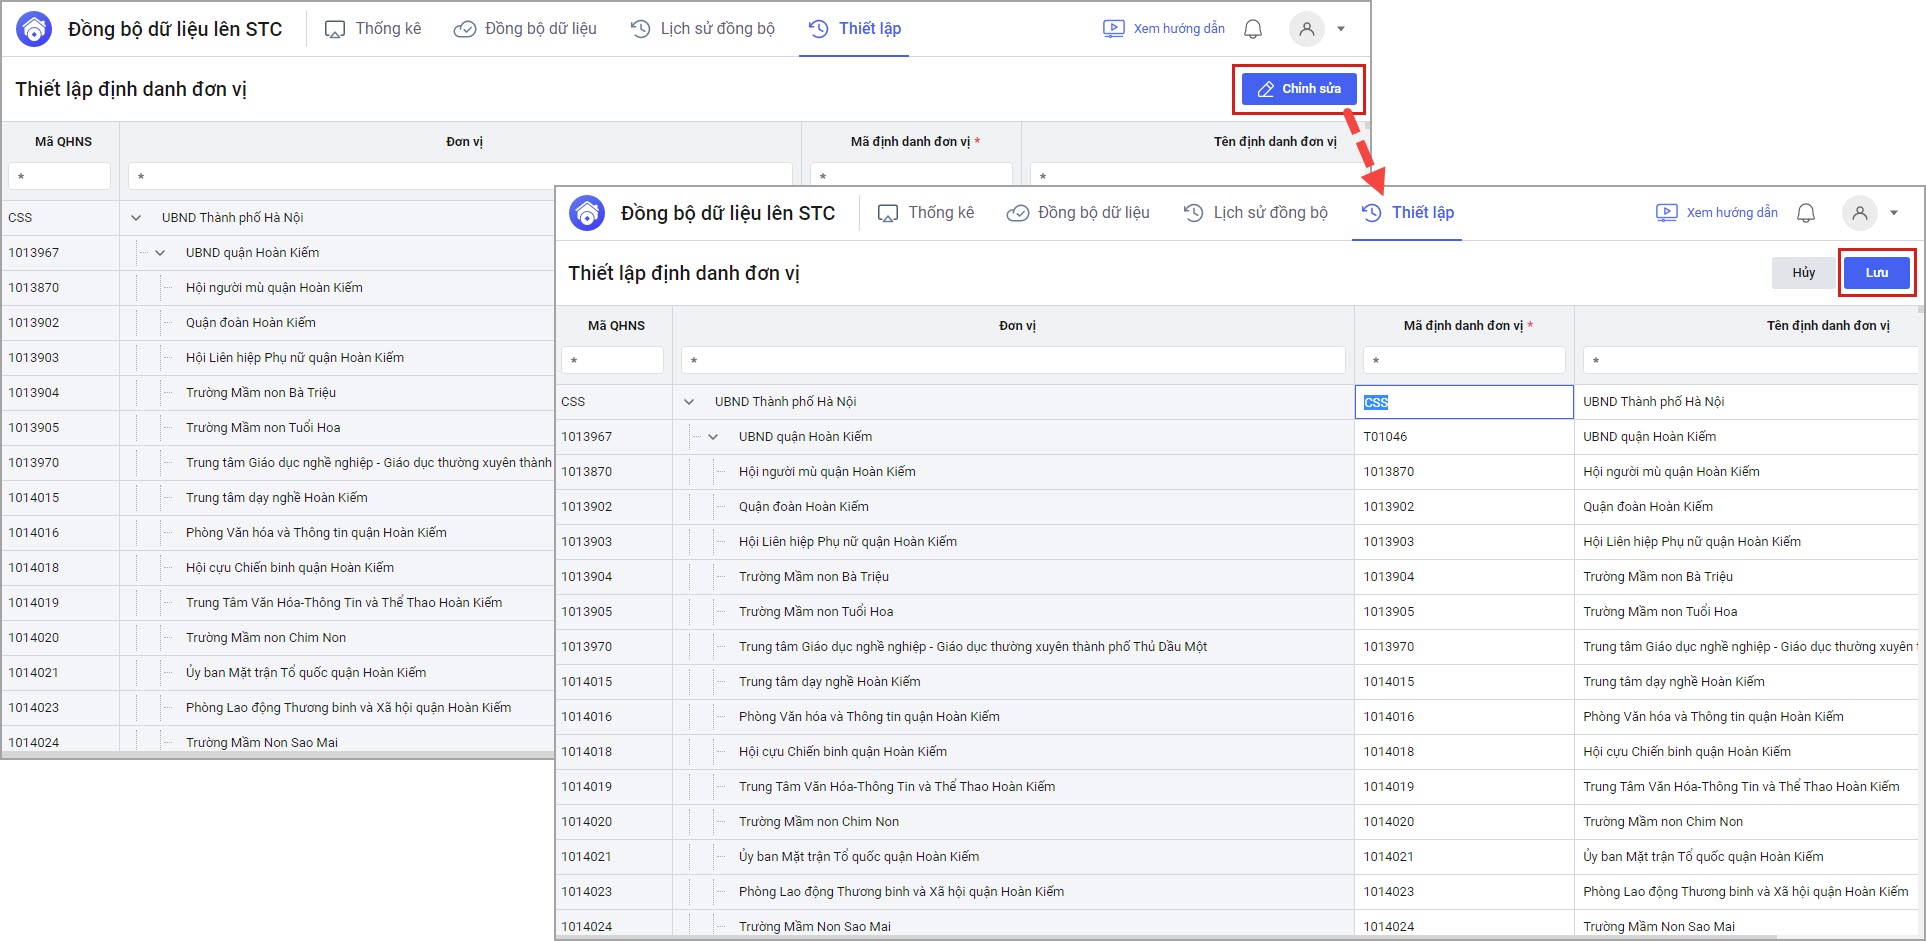Open the notification bell in the back window
1926x941 pixels.
(x=1253, y=29)
